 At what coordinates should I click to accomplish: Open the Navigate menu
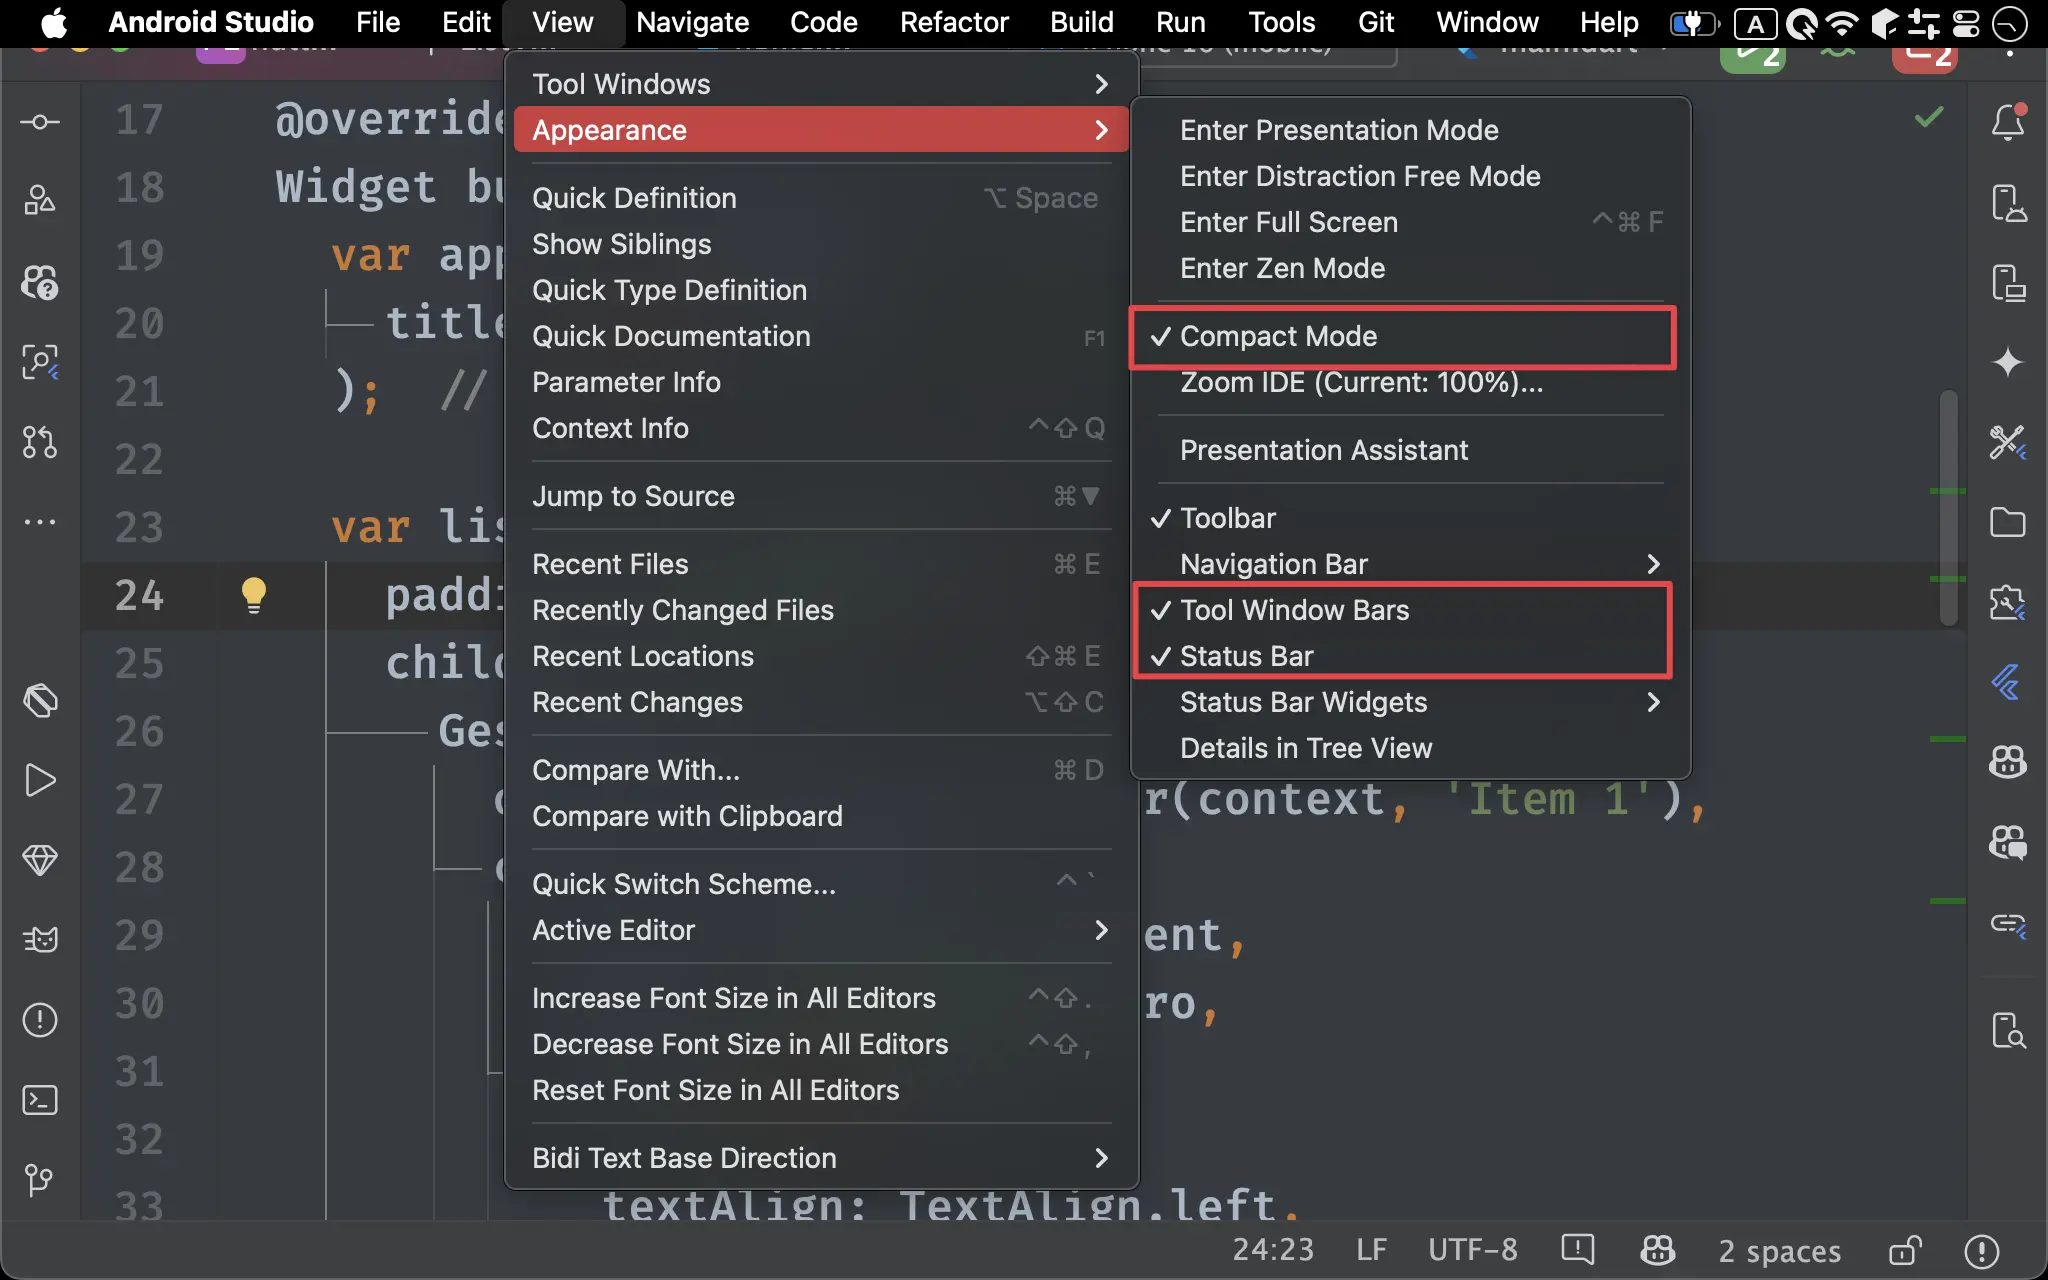692,22
